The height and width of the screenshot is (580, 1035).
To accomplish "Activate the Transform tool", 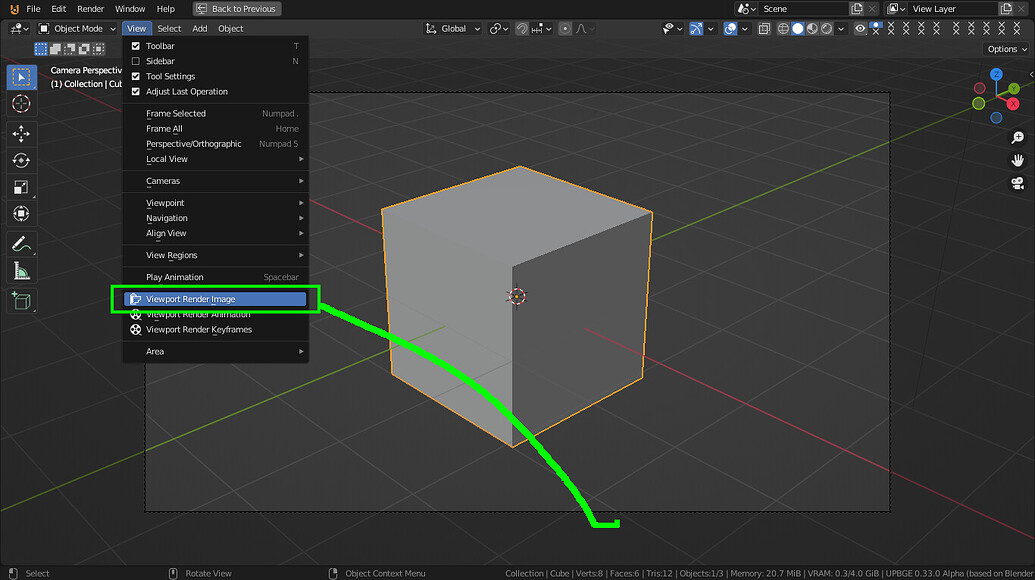I will (21, 214).
